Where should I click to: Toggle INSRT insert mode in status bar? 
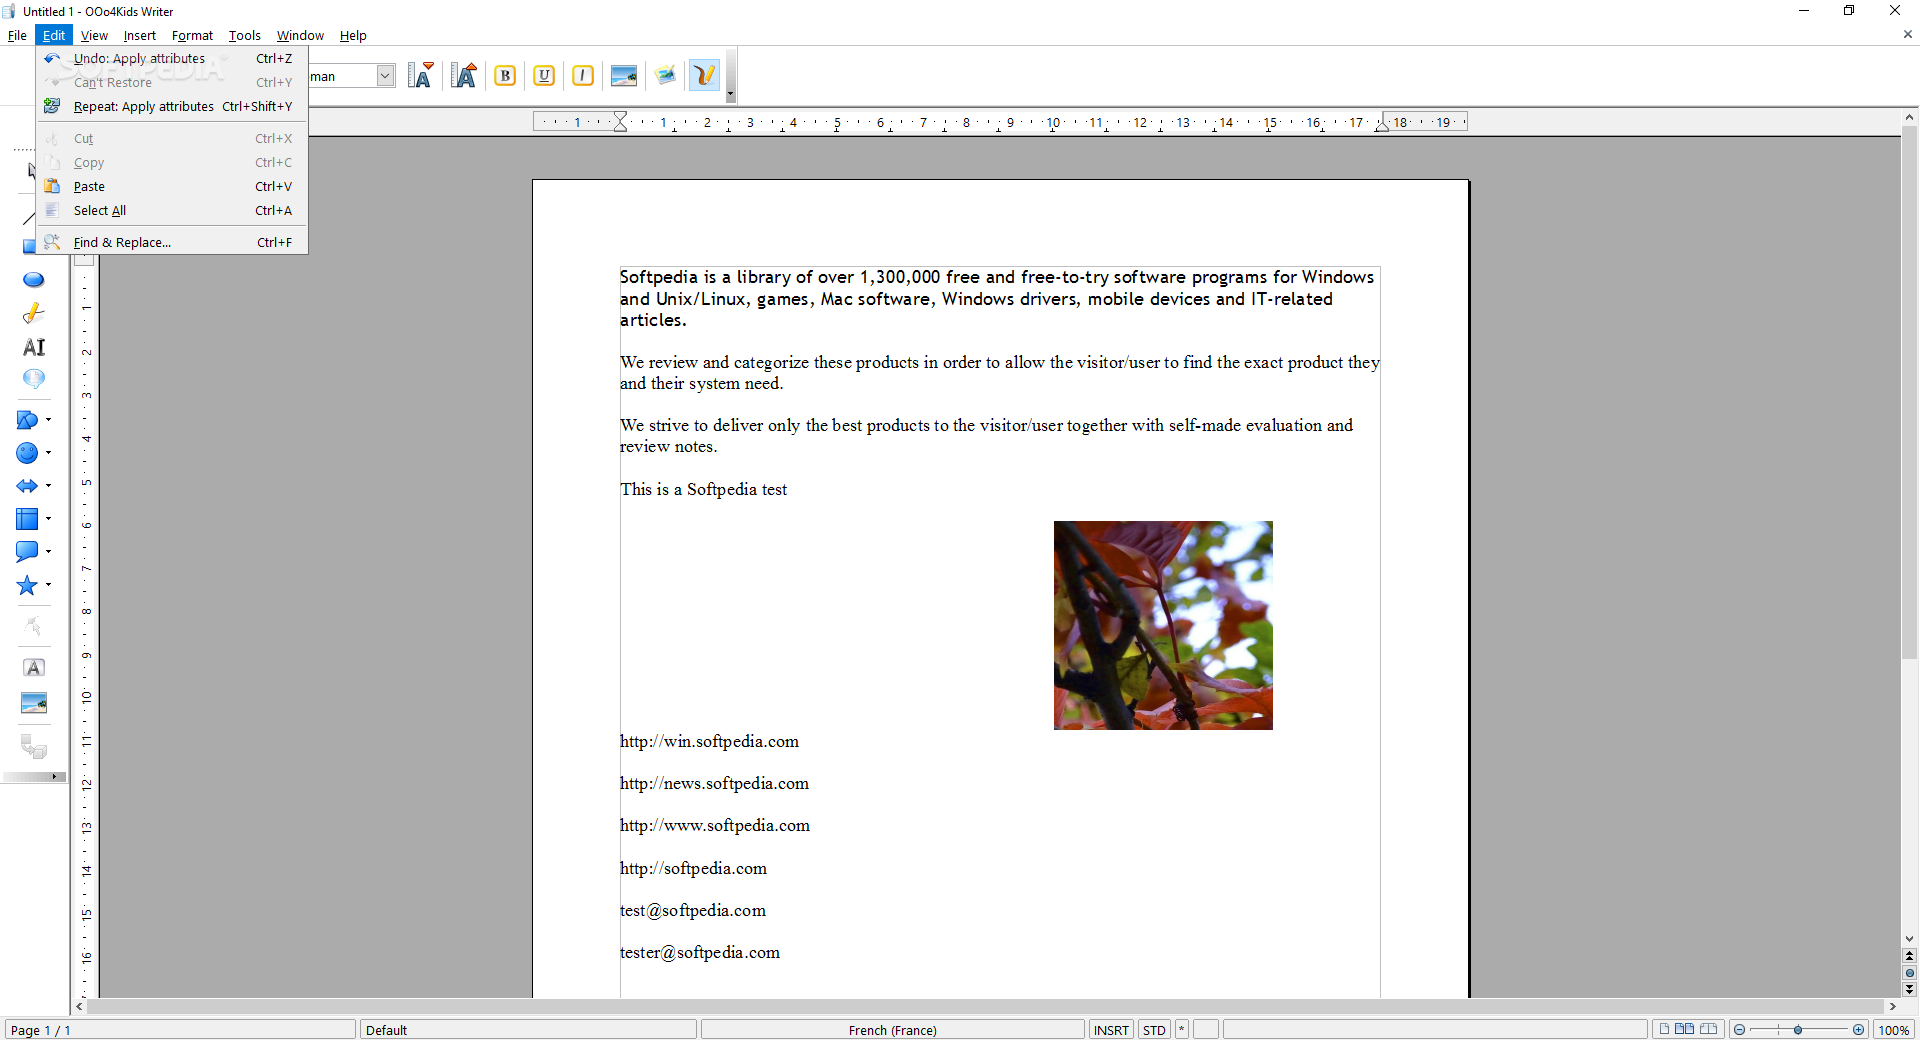click(1111, 1030)
